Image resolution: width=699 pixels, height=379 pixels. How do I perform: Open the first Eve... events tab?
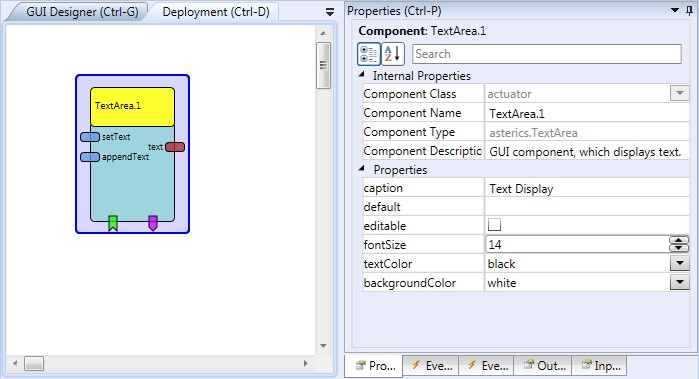coord(431,366)
